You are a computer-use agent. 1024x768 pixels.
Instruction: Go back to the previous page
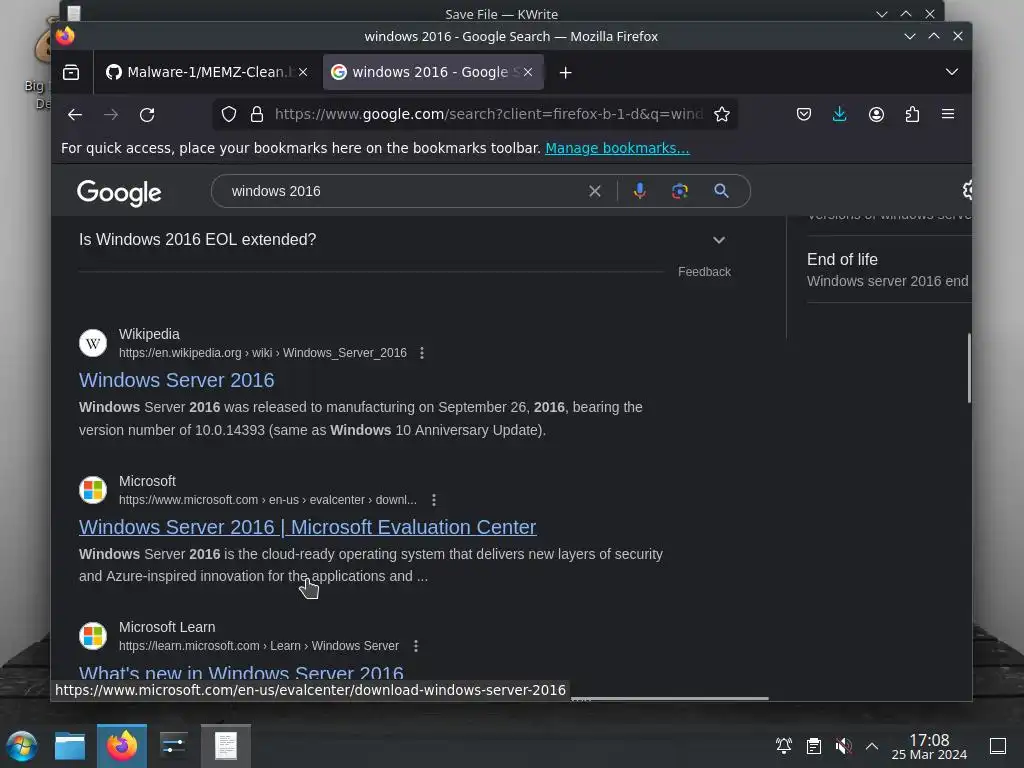[x=75, y=115]
